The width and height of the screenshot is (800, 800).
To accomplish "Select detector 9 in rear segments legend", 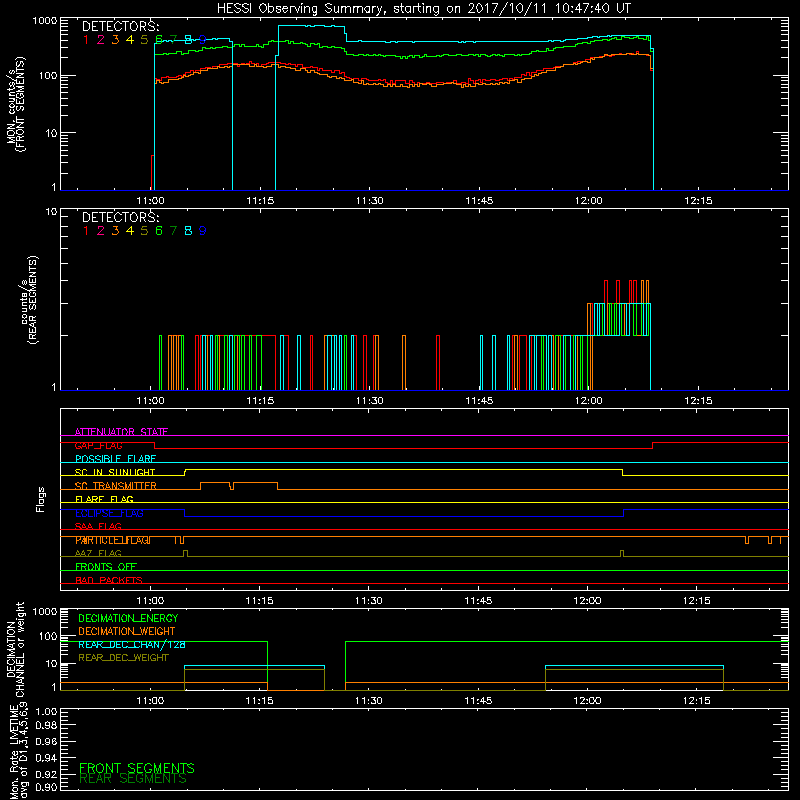I will point(203,231).
